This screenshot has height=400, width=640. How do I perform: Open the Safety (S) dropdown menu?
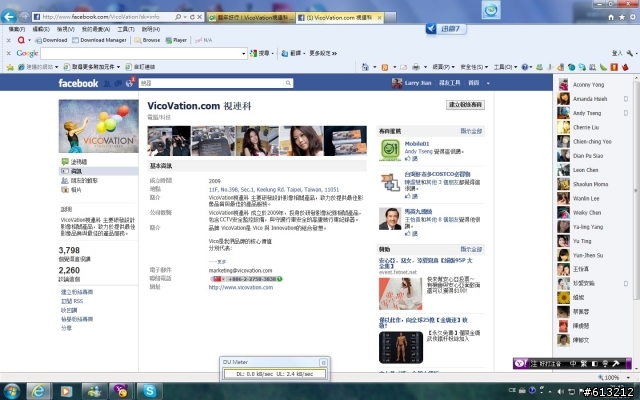point(474,67)
